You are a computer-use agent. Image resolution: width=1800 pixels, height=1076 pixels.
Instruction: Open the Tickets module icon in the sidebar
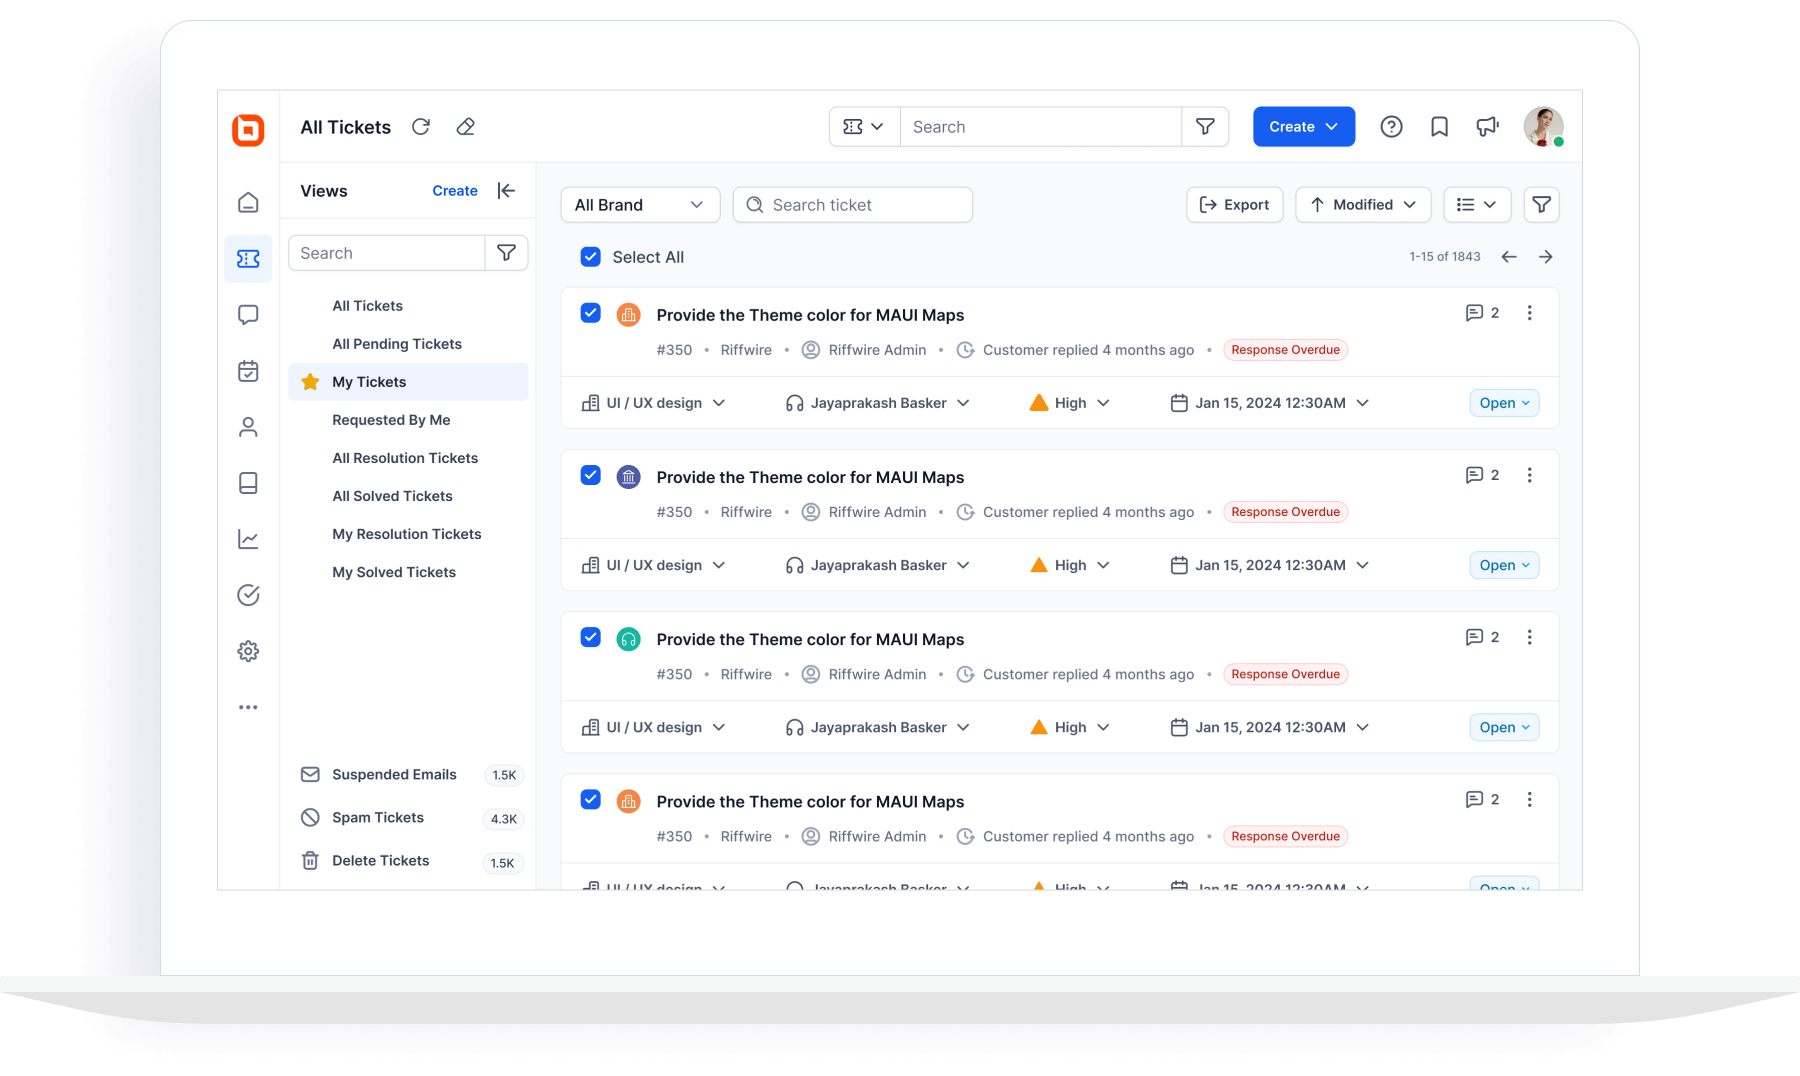[248, 259]
